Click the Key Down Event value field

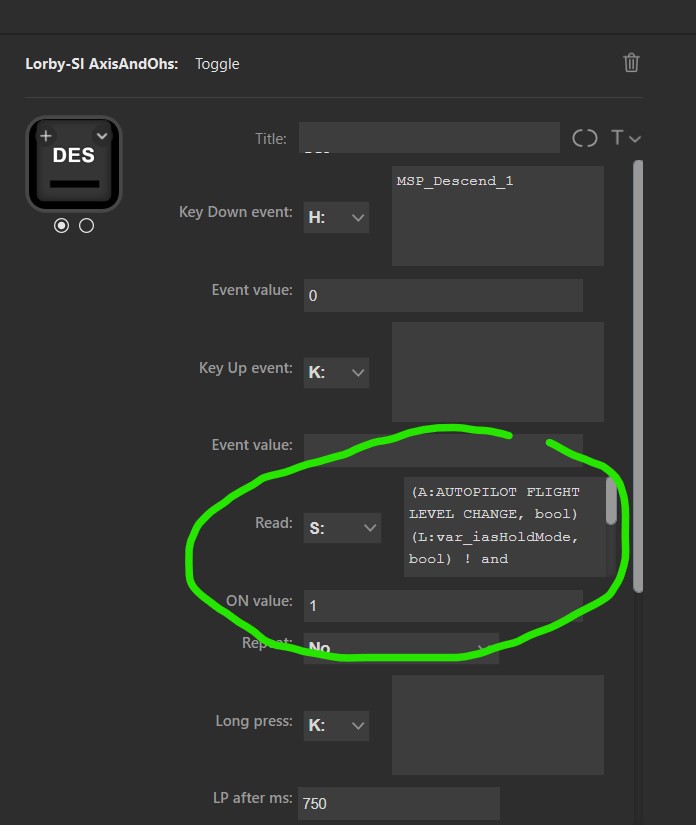point(443,295)
